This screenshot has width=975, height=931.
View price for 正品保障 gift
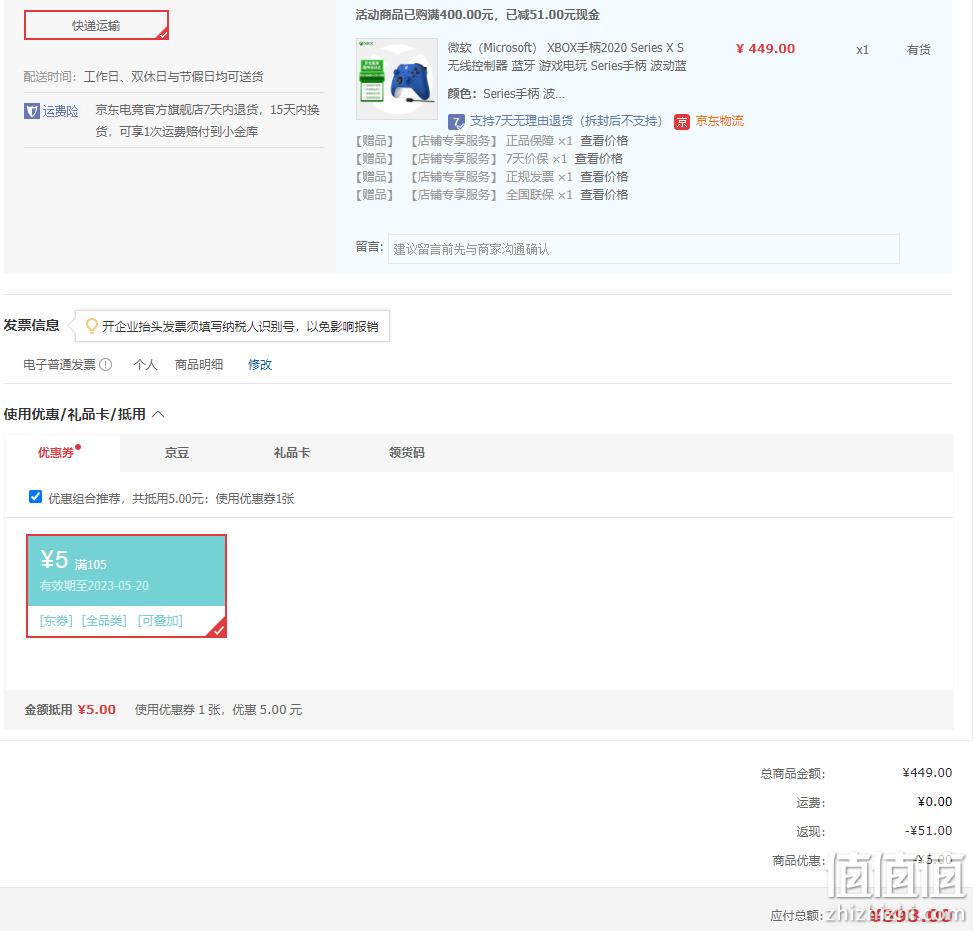[x=604, y=141]
